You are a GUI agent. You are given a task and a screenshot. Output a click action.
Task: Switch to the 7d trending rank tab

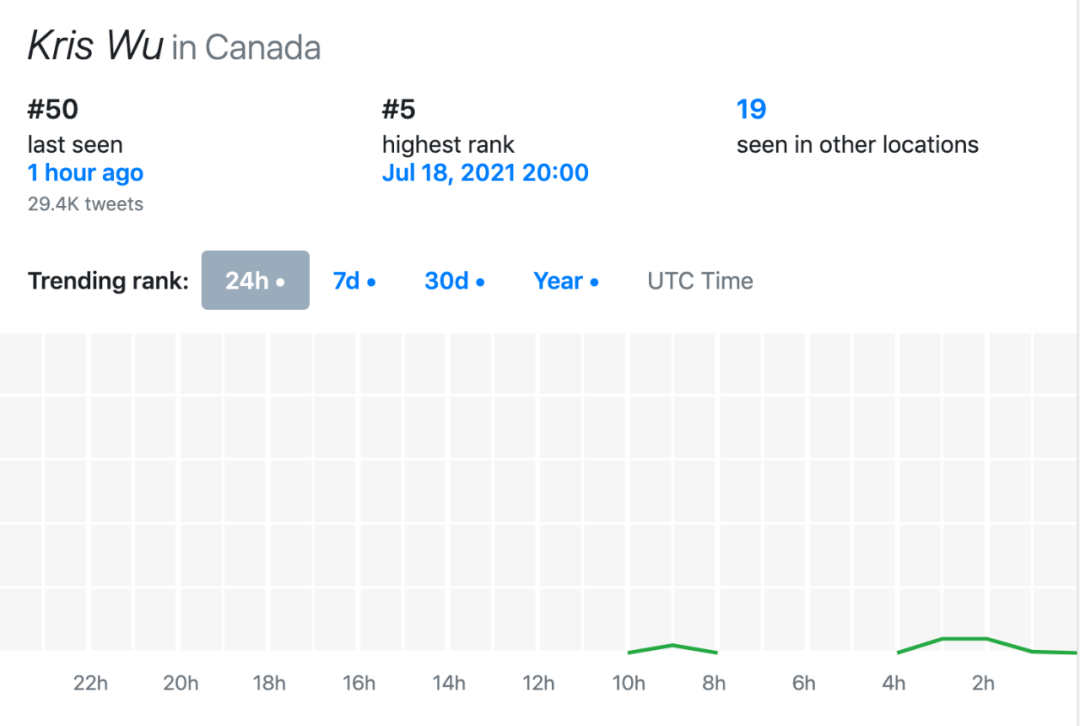click(354, 281)
